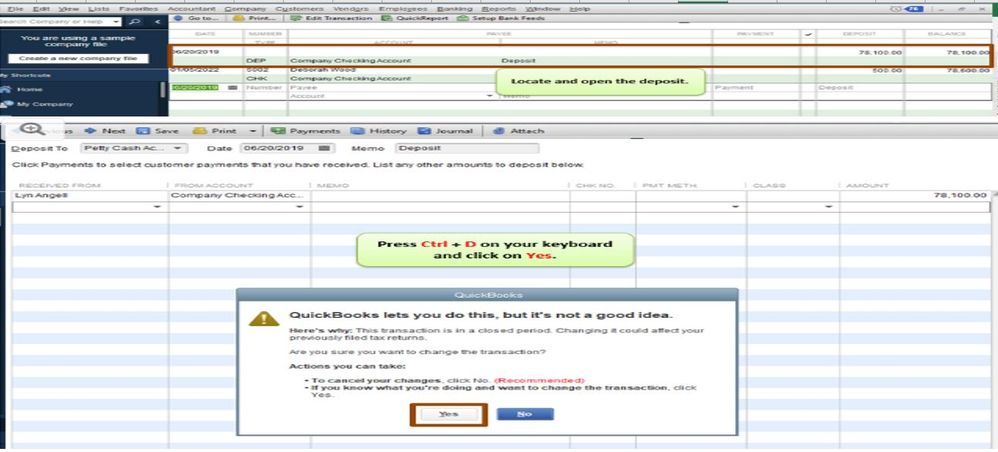
Task: Save the deposit
Action: 158,131
